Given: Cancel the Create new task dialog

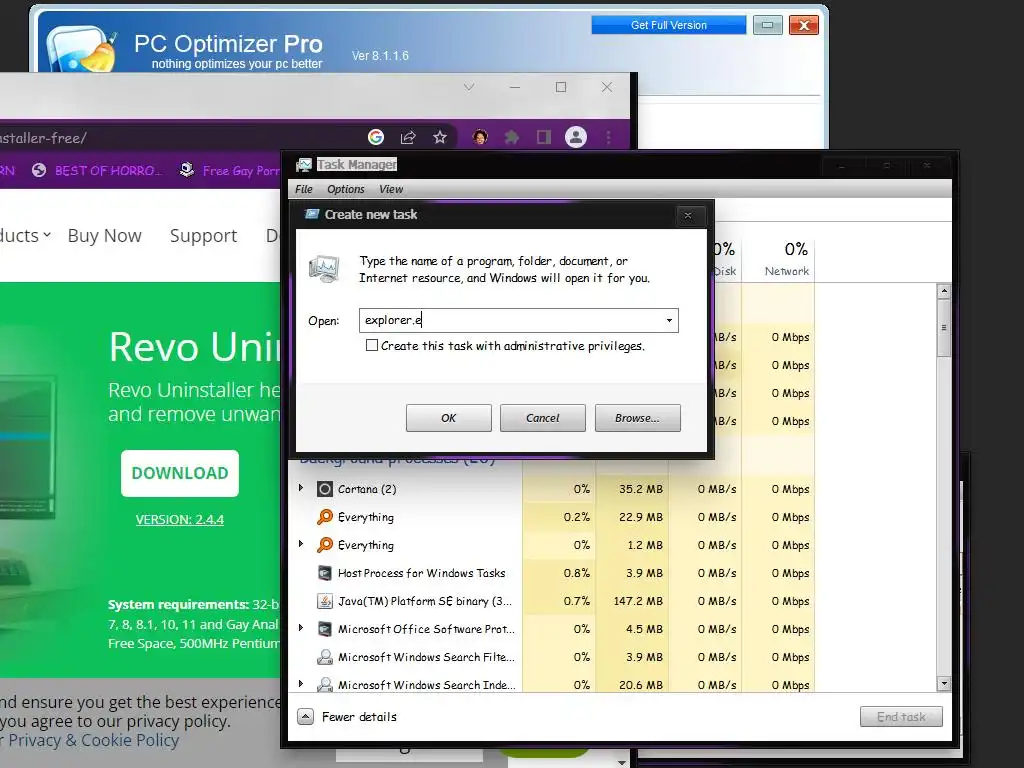Looking at the screenshot, I should point(543,418).
